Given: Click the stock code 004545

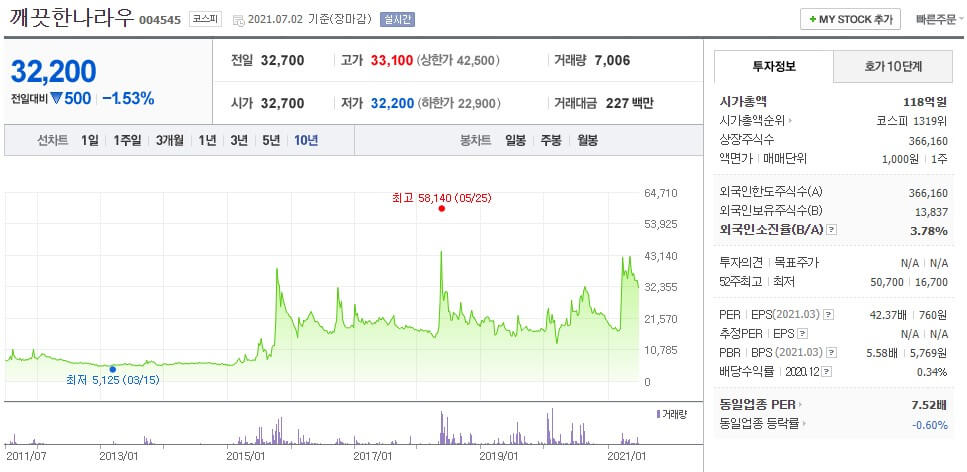Looking at the screenshot, I should [160, 20].
